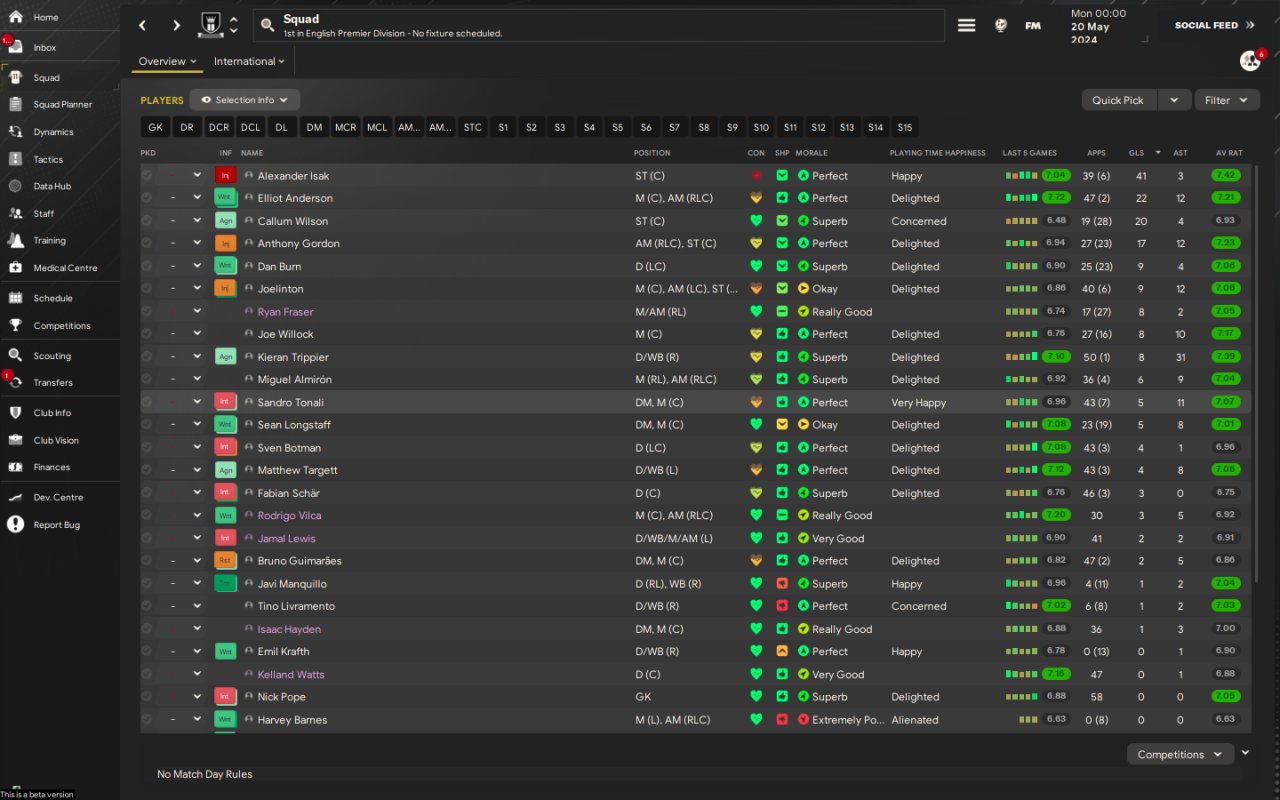
Task: Expand the chevron right of Competitions dropdown
Action: click(x=1245, y=753)
